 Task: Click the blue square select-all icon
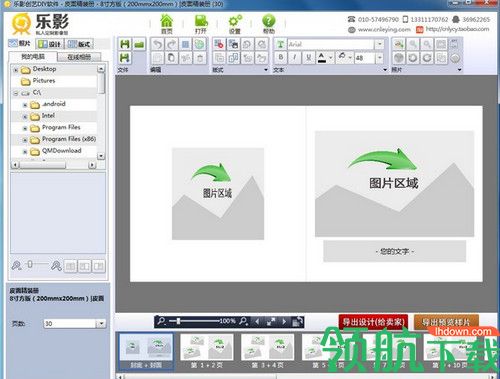186,44
